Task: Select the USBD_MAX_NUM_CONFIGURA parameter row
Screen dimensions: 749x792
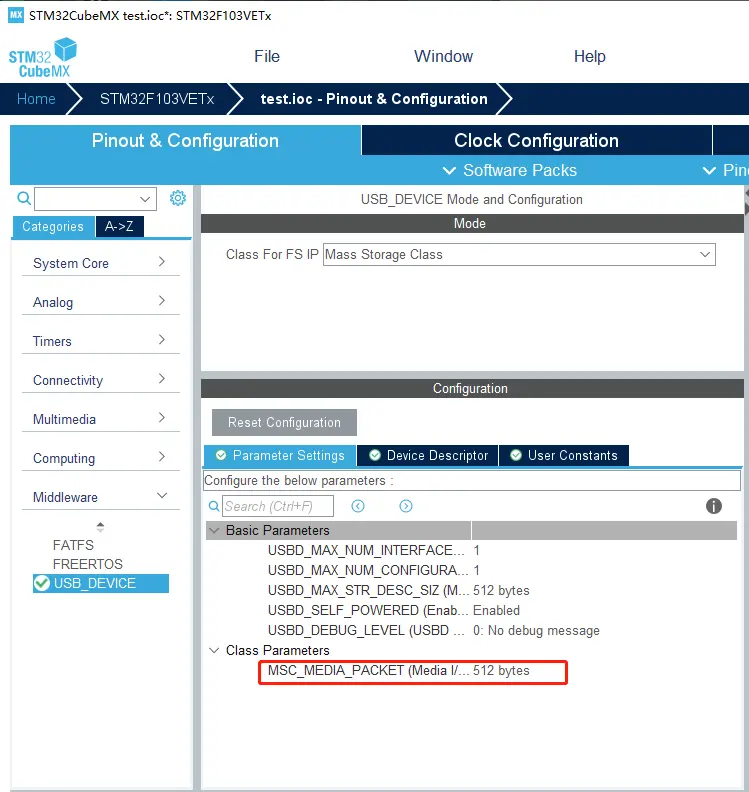Action: (x=471, y=570)
